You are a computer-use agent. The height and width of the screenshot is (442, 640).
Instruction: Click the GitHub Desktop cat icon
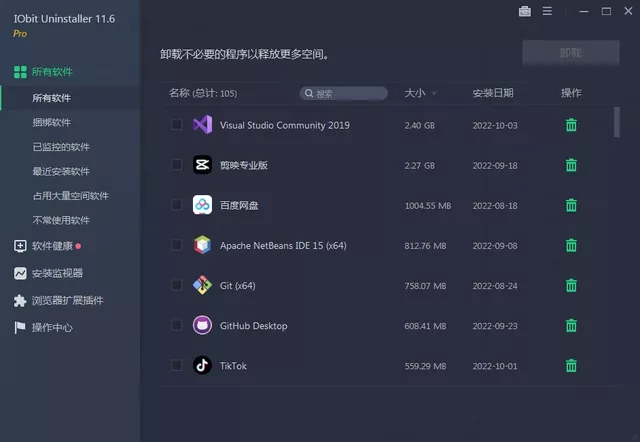coord(202,325)
